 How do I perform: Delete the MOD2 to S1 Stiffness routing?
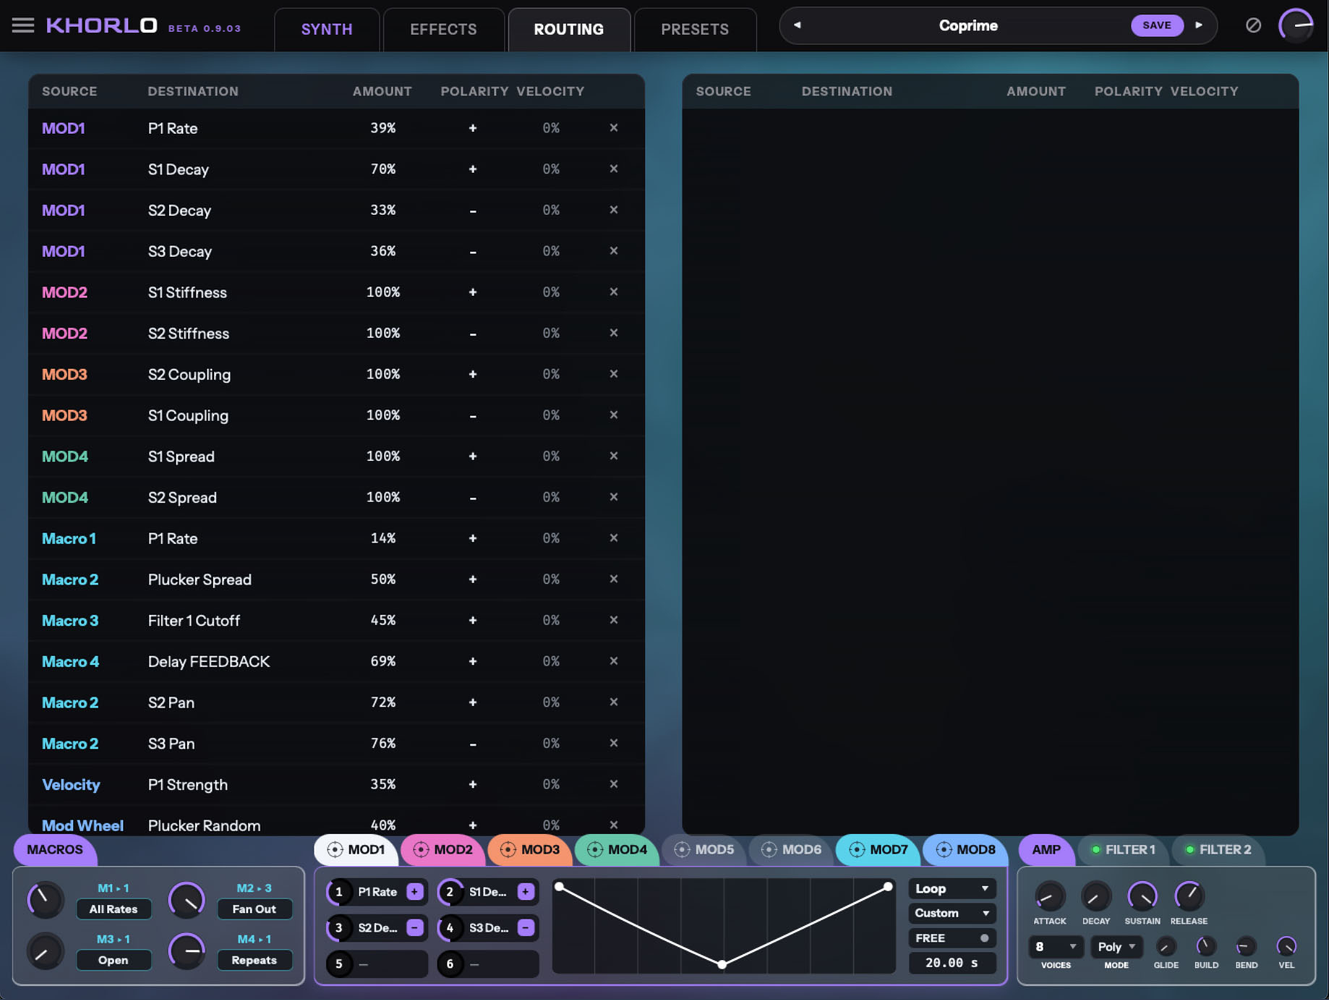(614, 292)
